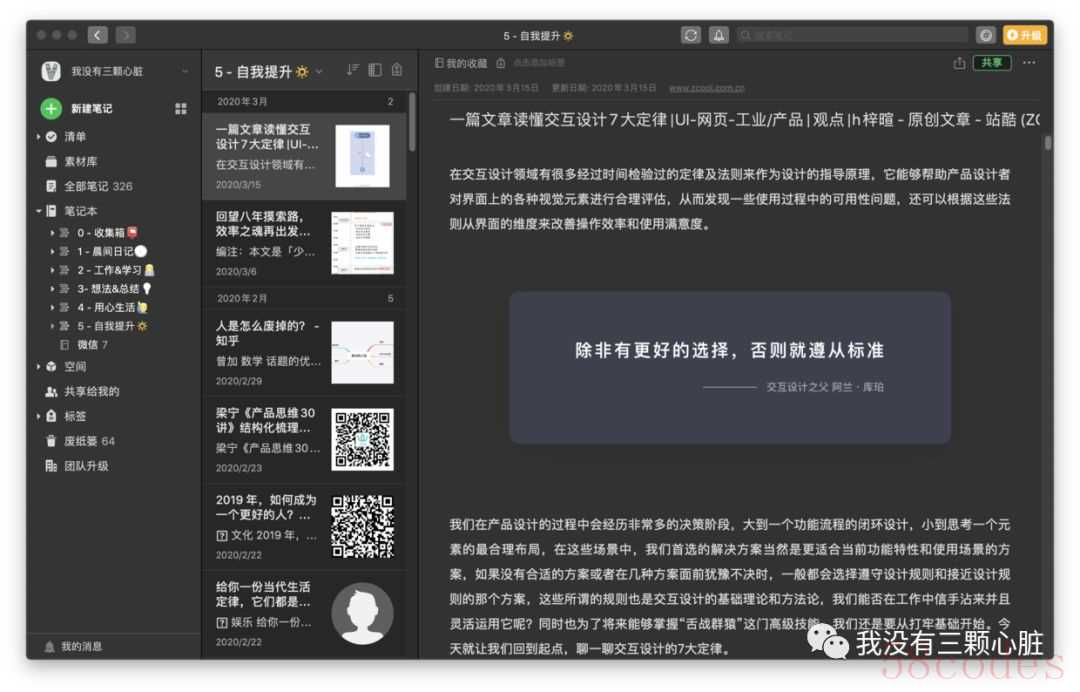Open note list sort options icon

352,70
